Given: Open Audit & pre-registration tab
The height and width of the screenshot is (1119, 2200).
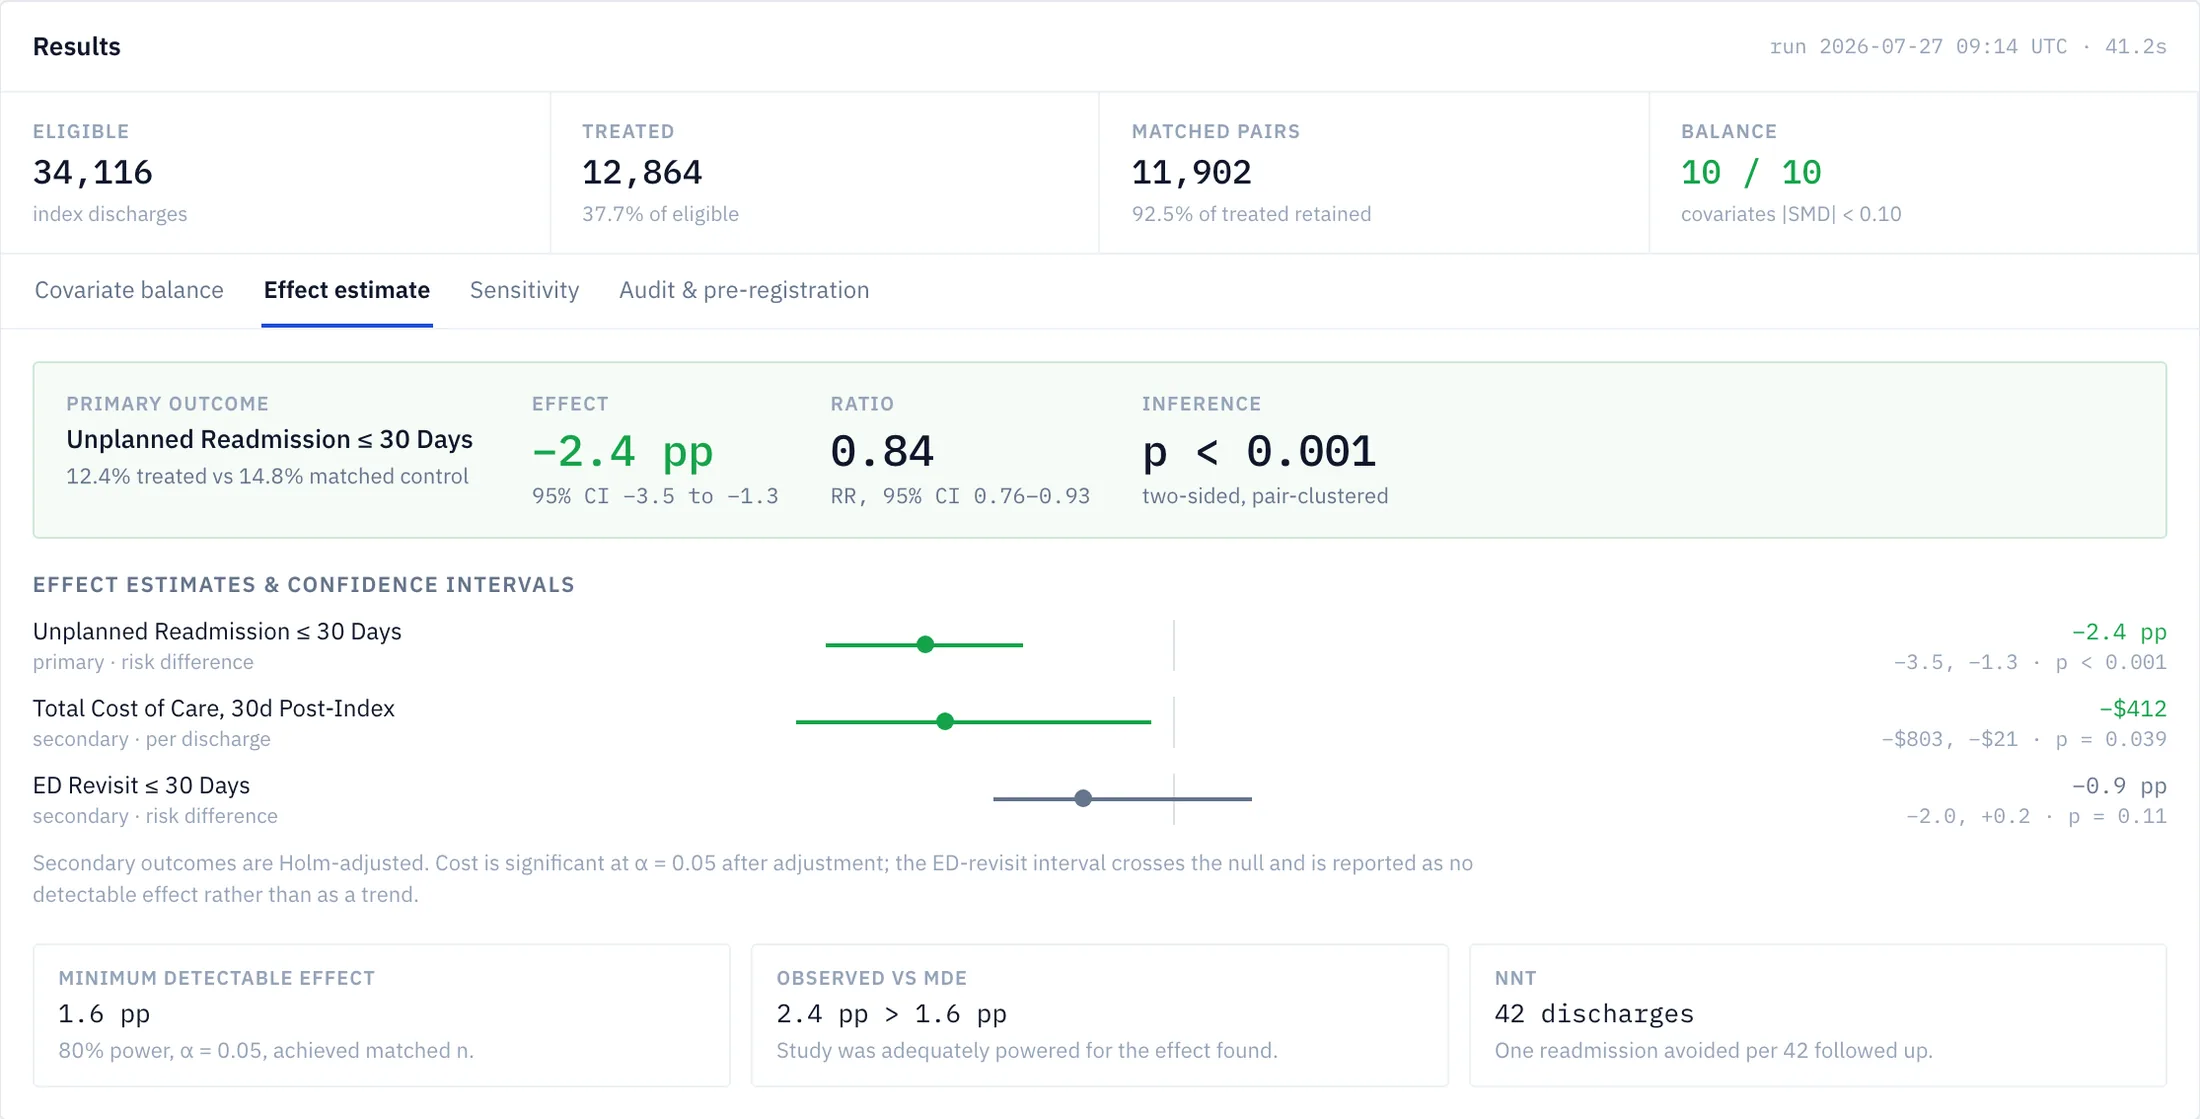Looking at the screenshot, I should point(744,290).
